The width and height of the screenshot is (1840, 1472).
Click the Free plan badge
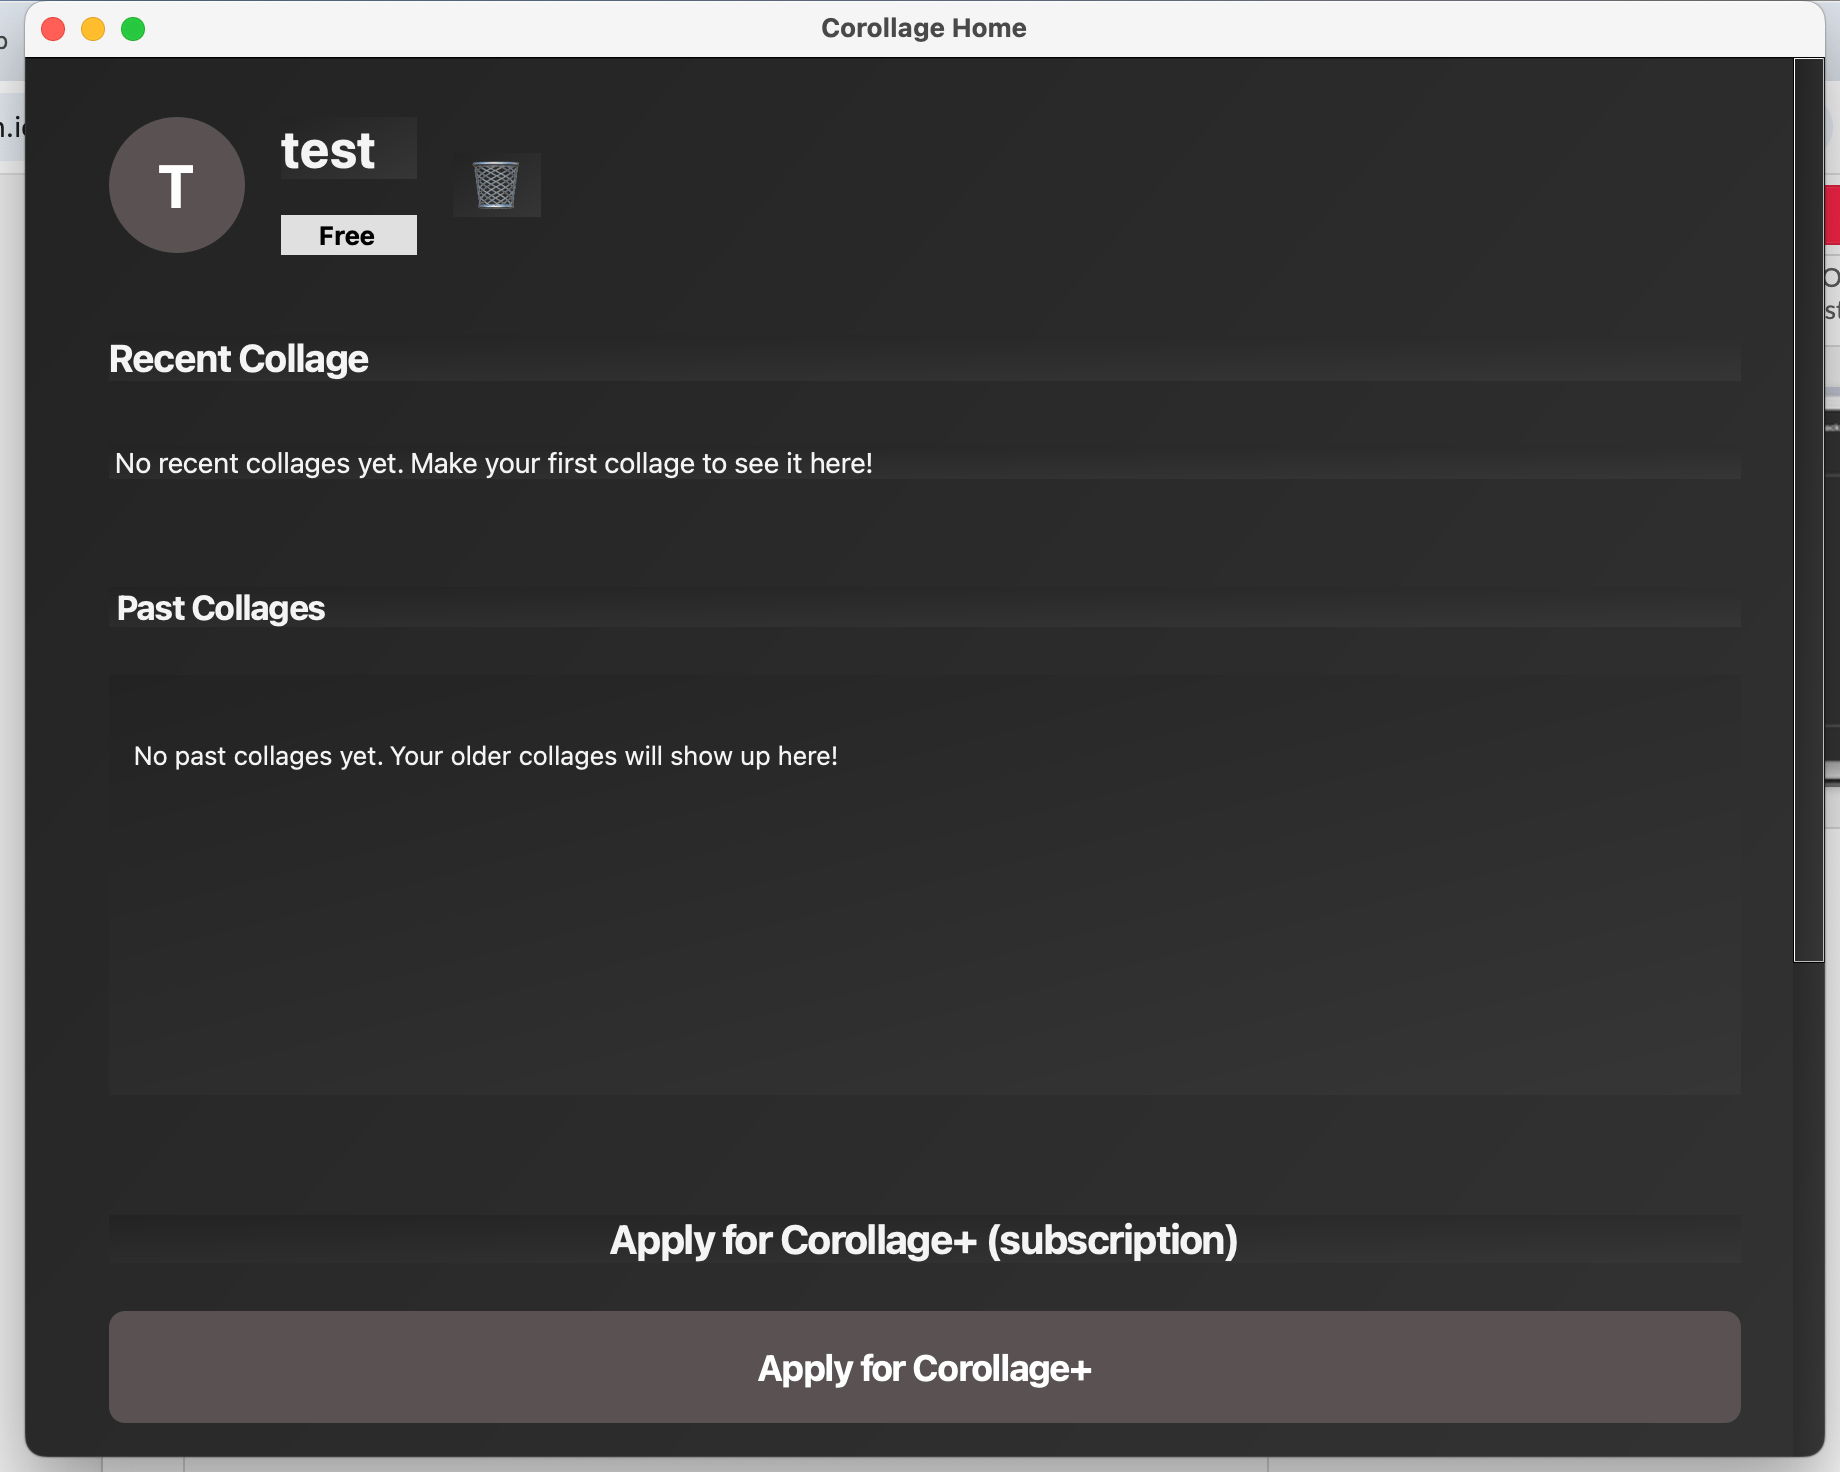coord(348,235)
